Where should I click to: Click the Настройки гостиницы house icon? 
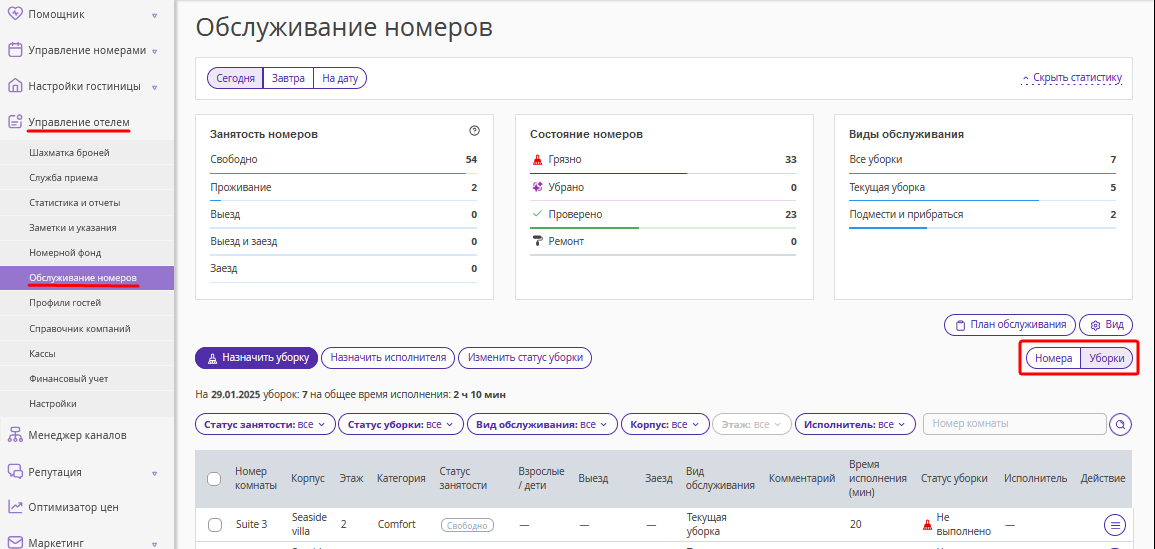15,86
